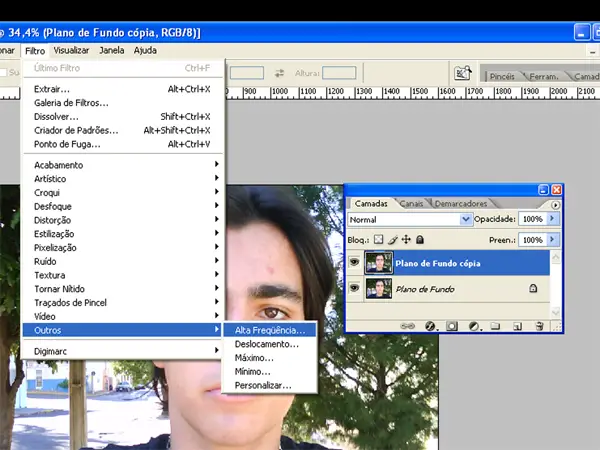Viewport: 600px width, 450px height.
Task: Toggle lock transparent pixels checkerboard box
Action: tap(379, 240)
